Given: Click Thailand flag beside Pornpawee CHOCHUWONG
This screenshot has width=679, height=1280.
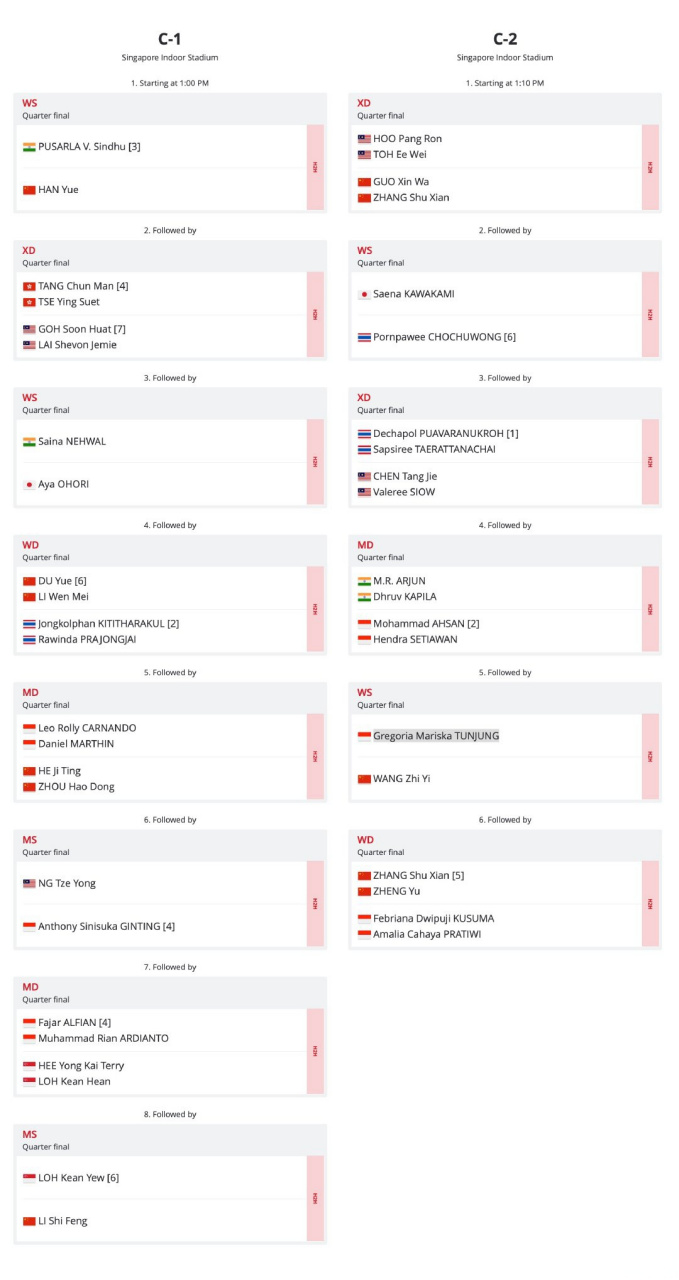Looking at the screenshot, I should click(x=364, y=337).
